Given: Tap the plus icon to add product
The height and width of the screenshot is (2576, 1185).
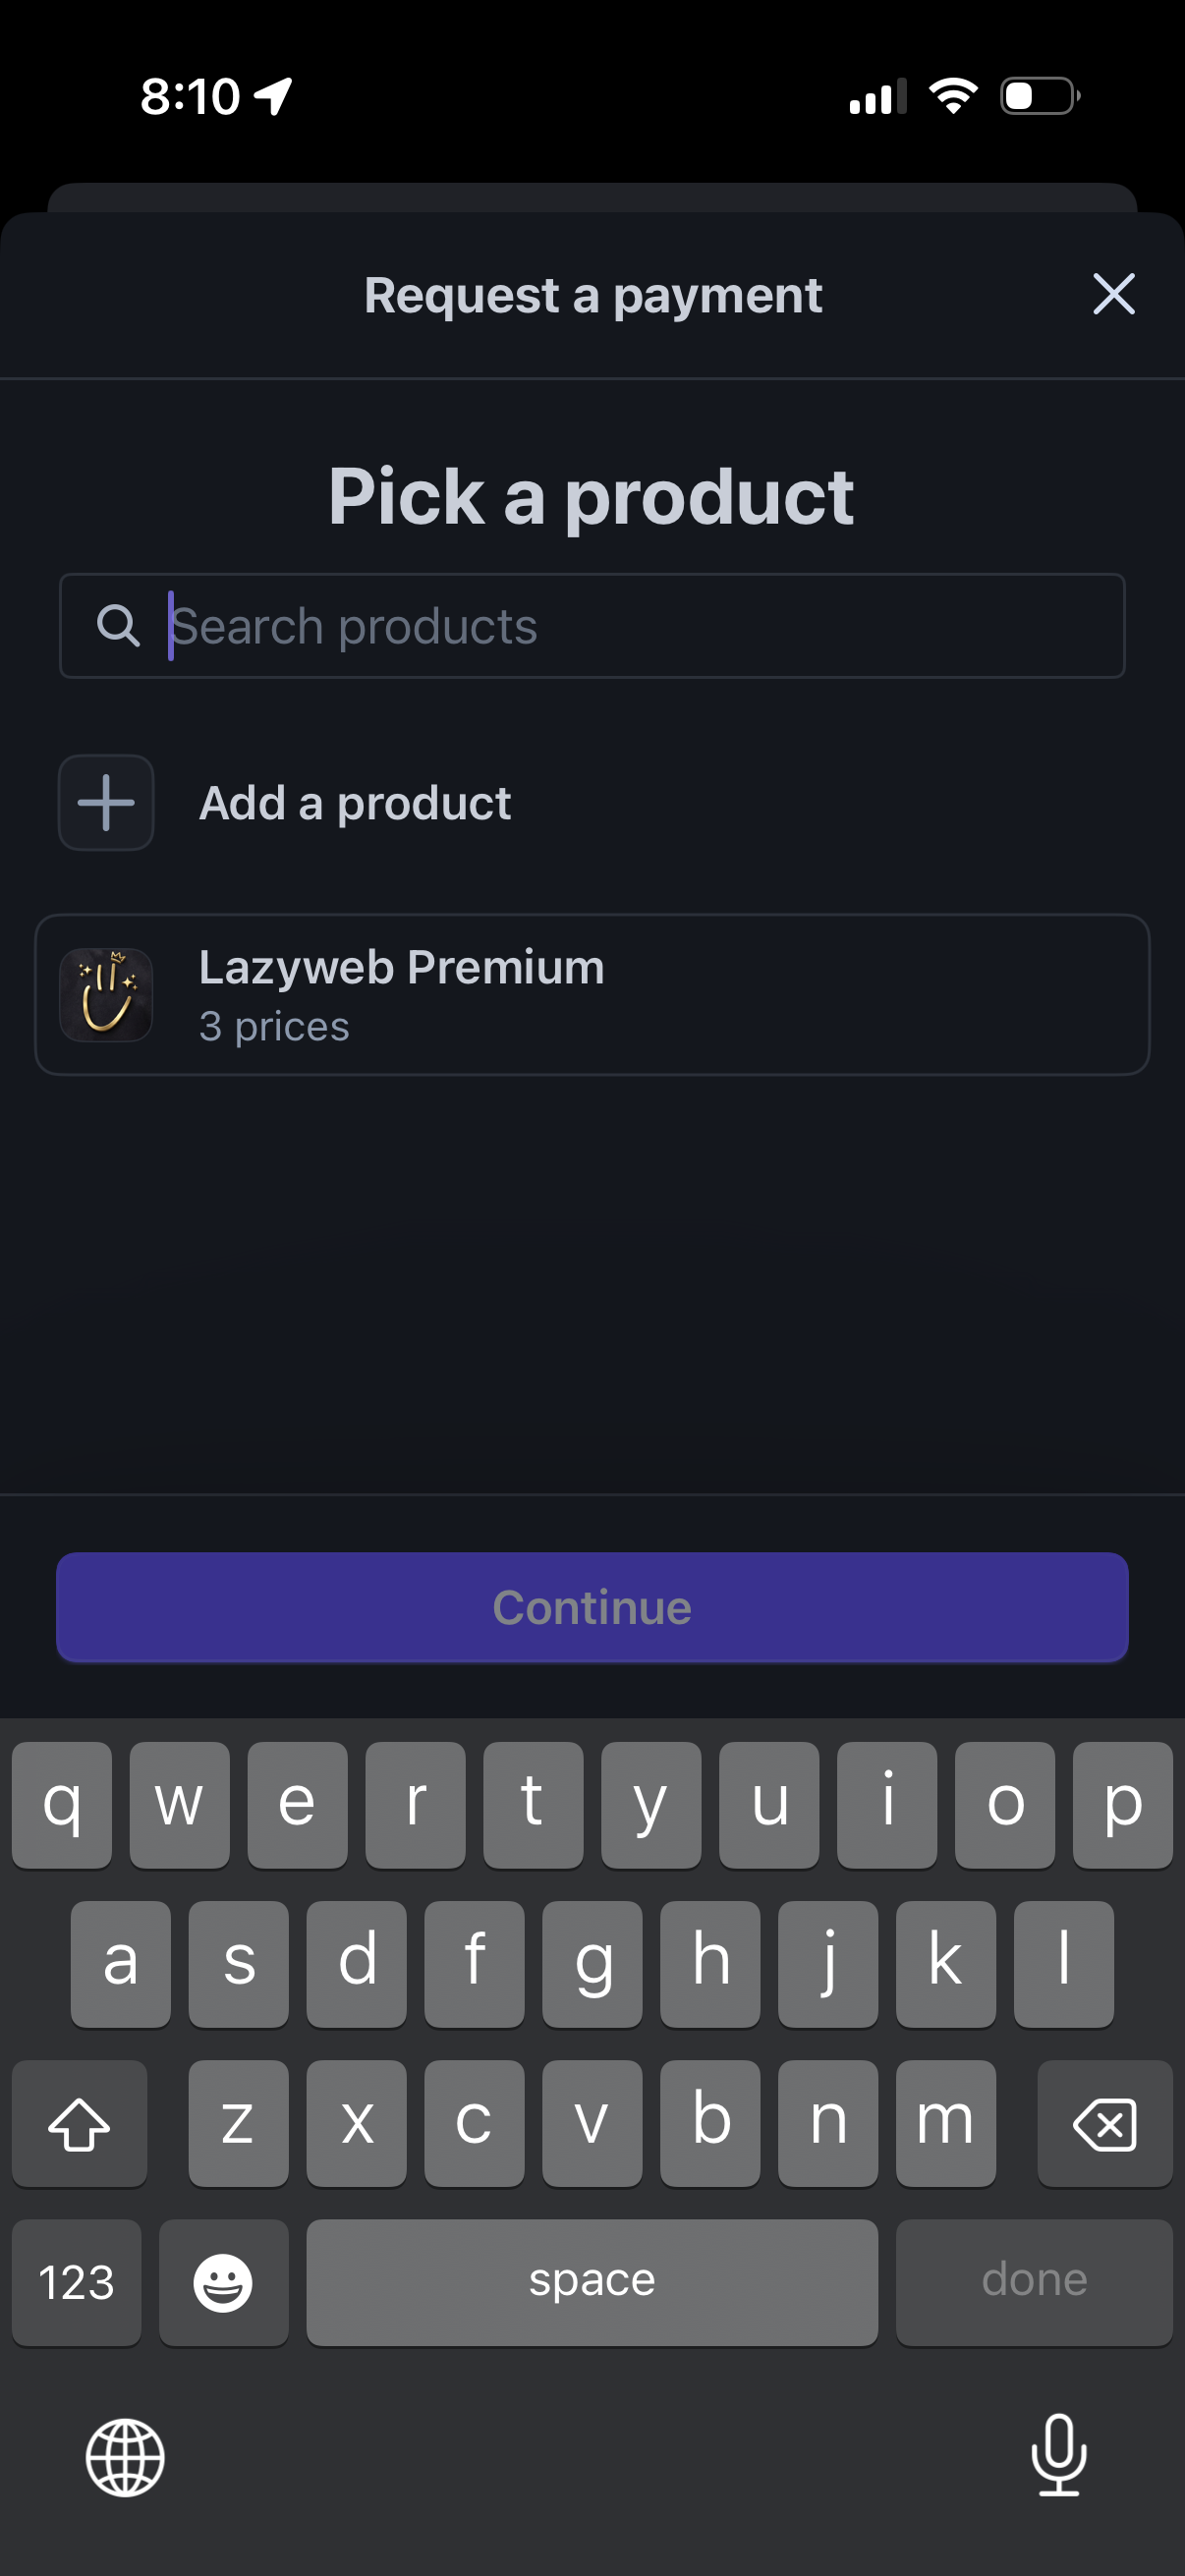Looking at the screenshot, I should pyautogui.click(x=106, y=803).
